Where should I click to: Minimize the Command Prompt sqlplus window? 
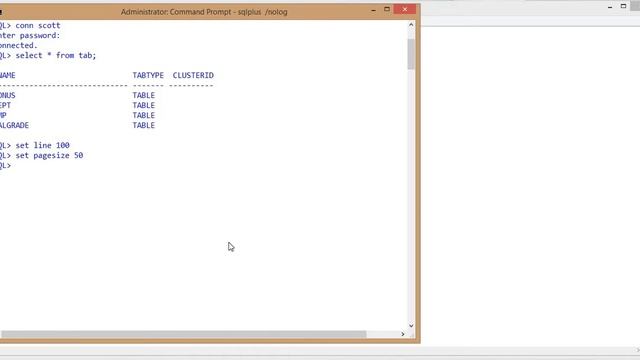(x=373, y=10)
